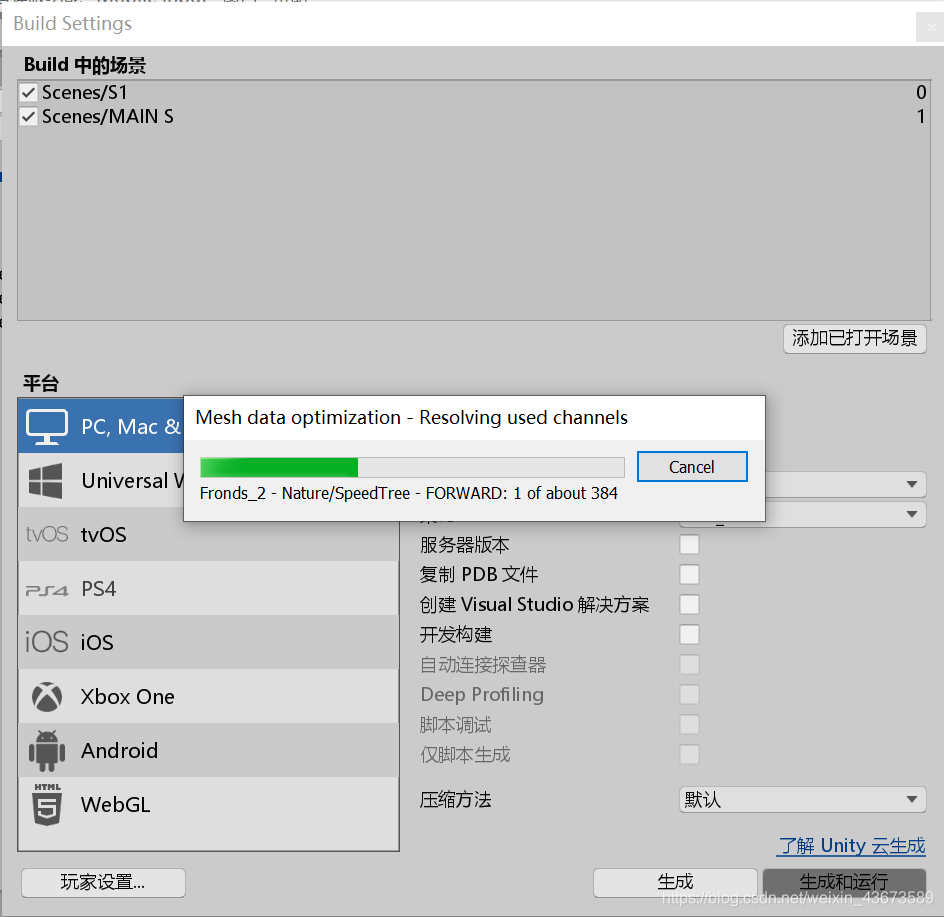The width and height of the screenshot is (944, 917).
Task: Click the Mesh data optimization dialog title
Action: [x=412, y=417]
